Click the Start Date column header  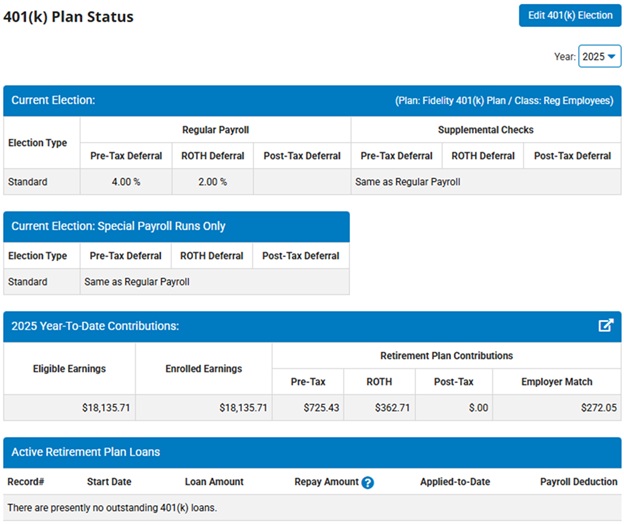coord(108,482)
